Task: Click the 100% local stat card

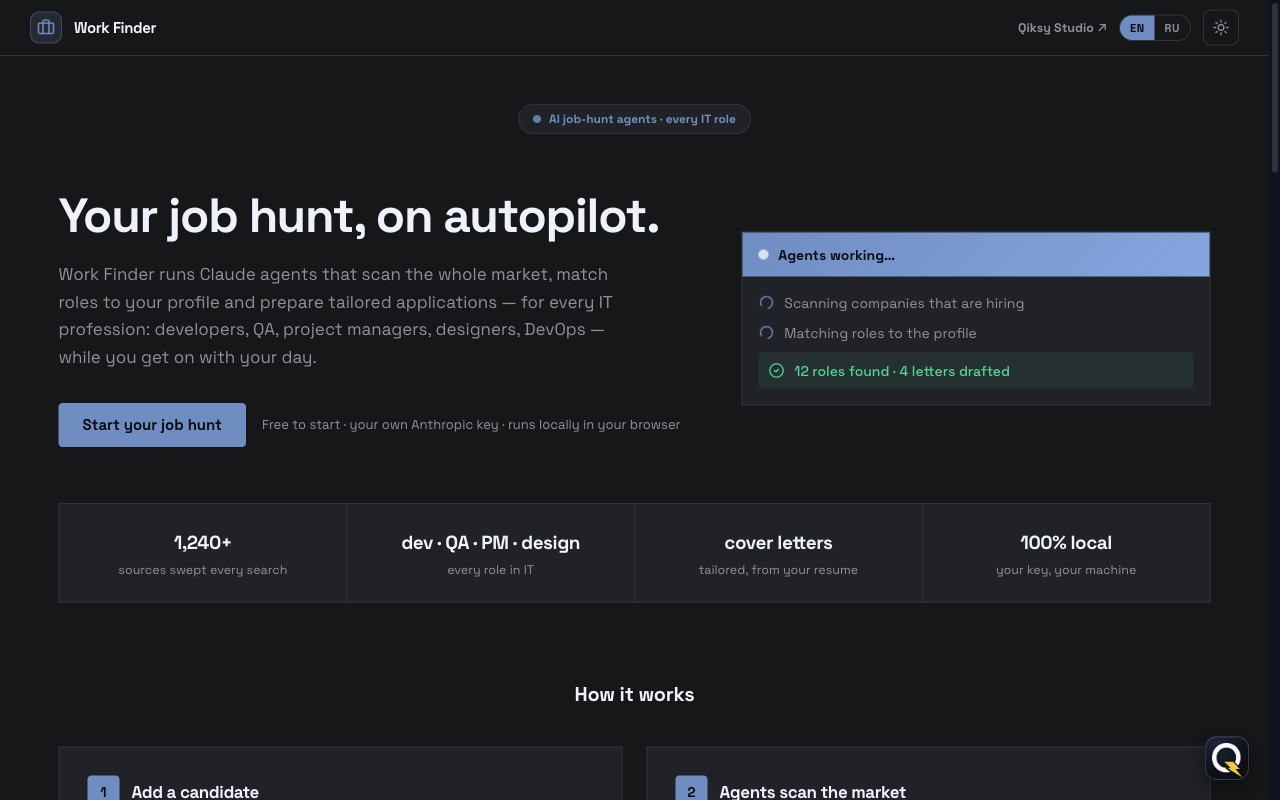Action: [1066, 553]
